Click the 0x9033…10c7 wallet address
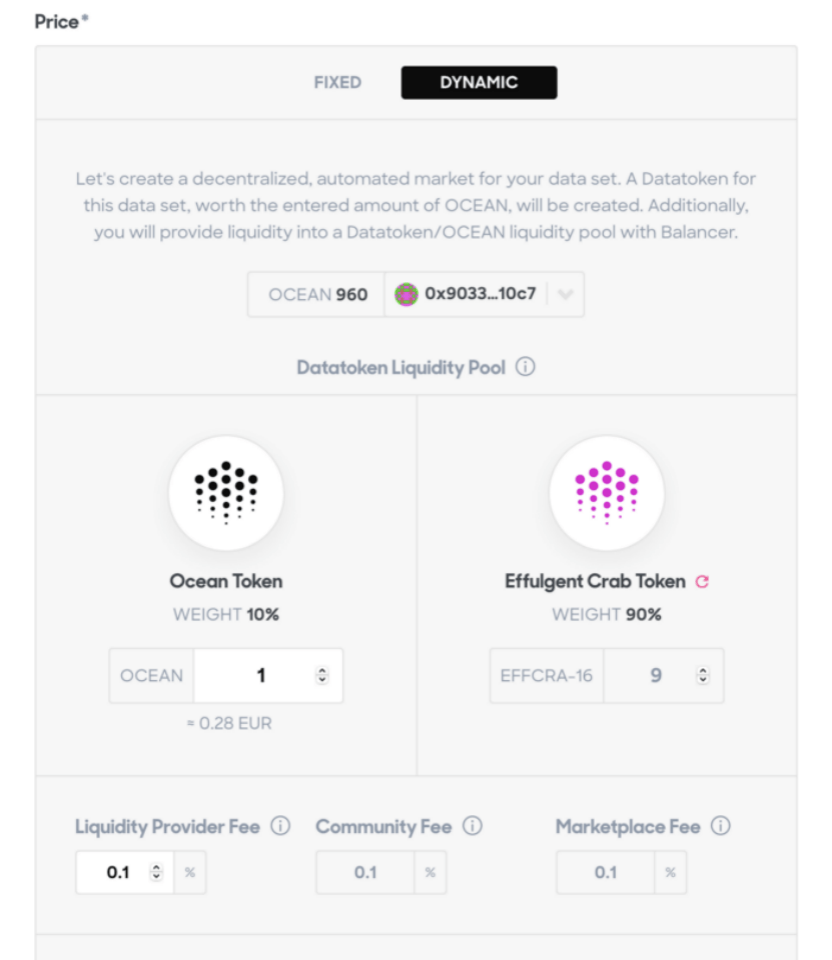The height and width of the screenshot is (960, 832). [479, 295]
